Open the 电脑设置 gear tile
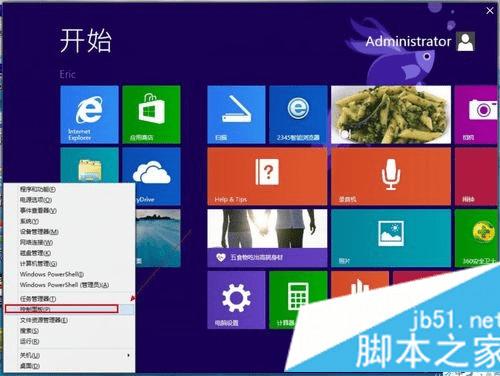This screenshot has height=376, width=500. pos(236,300)
